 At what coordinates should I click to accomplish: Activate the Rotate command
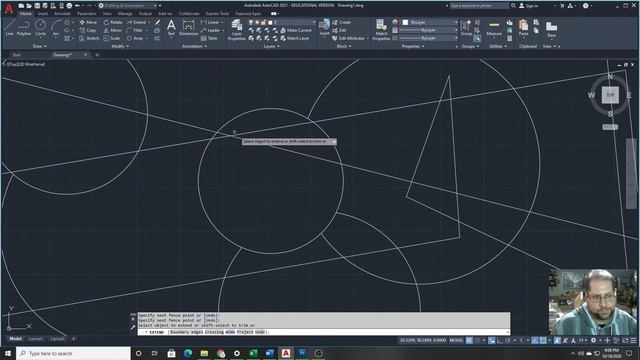tap(113, 22)
